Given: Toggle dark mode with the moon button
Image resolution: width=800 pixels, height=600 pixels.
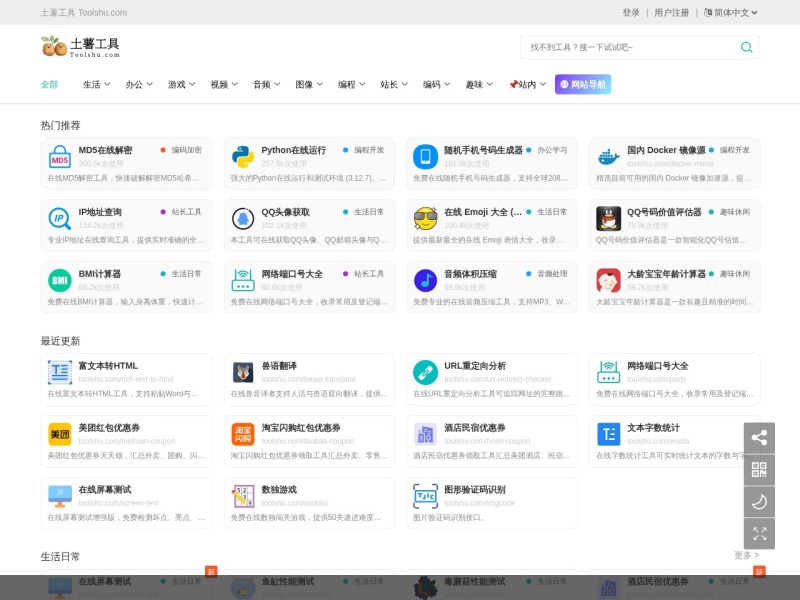Looking at the screenshot, I should [x=759, y=502].
